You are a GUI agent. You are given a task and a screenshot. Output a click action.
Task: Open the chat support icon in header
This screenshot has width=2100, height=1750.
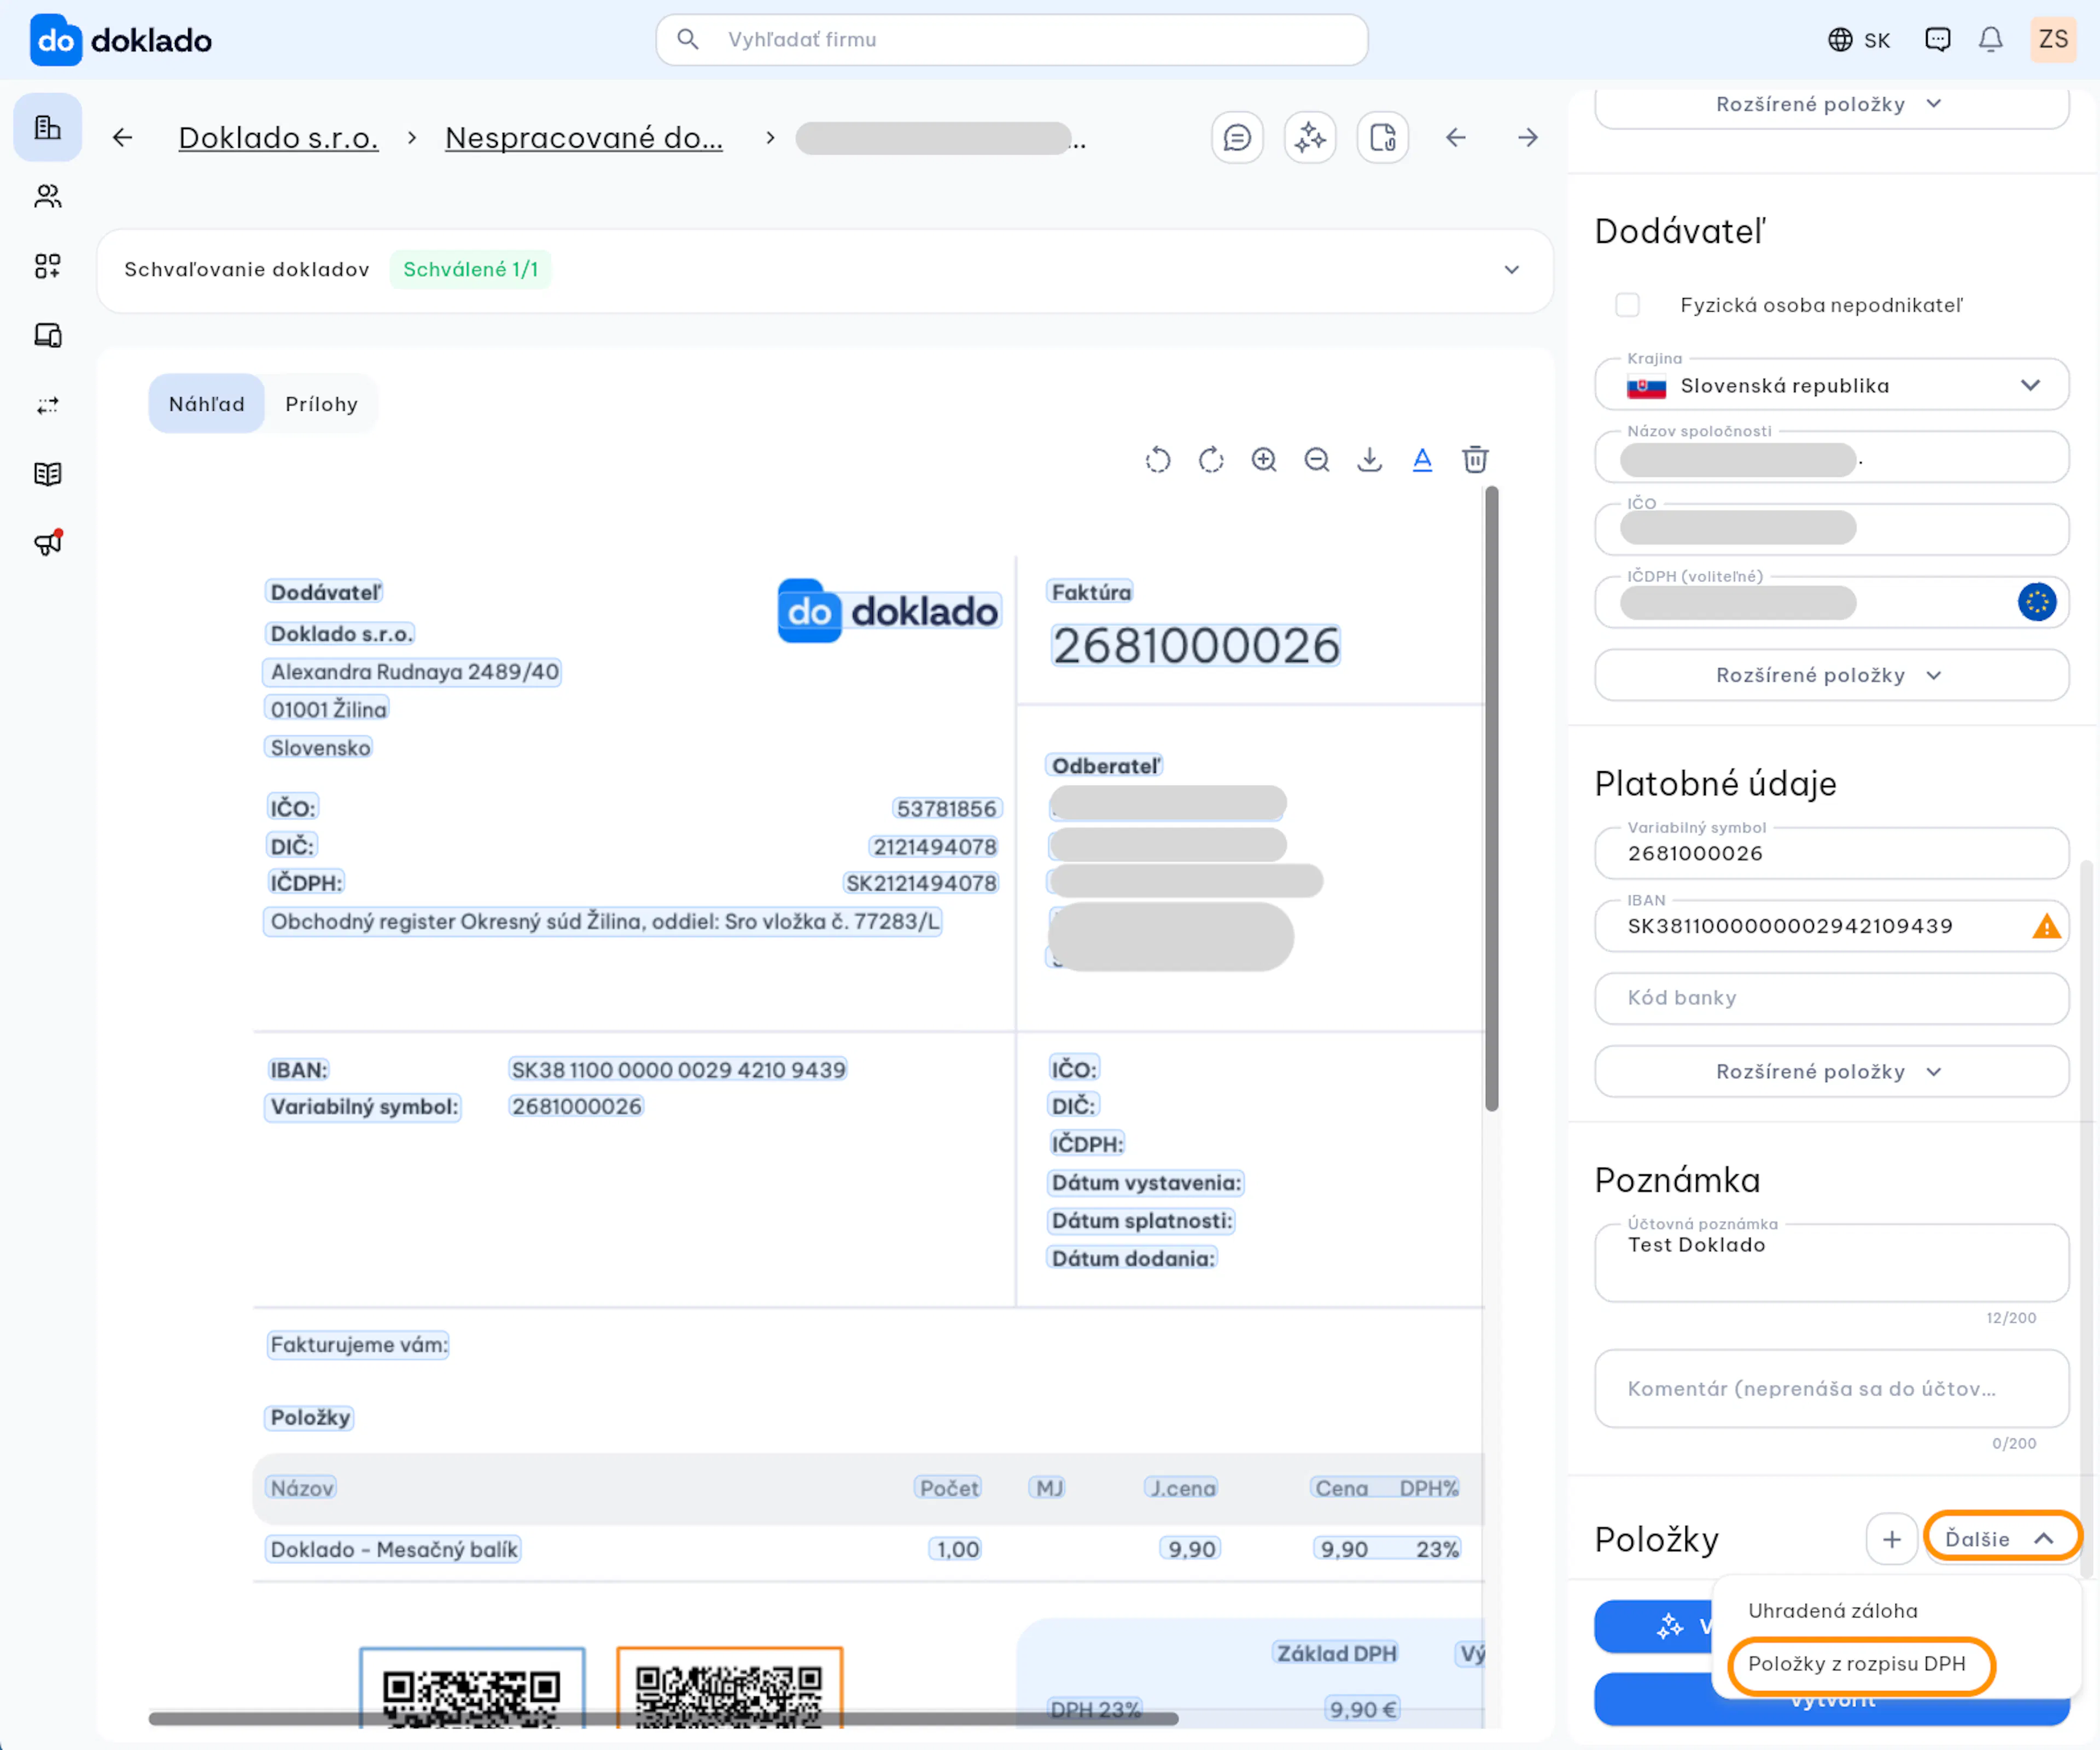pyautogui.click(x=1938, y=40)
